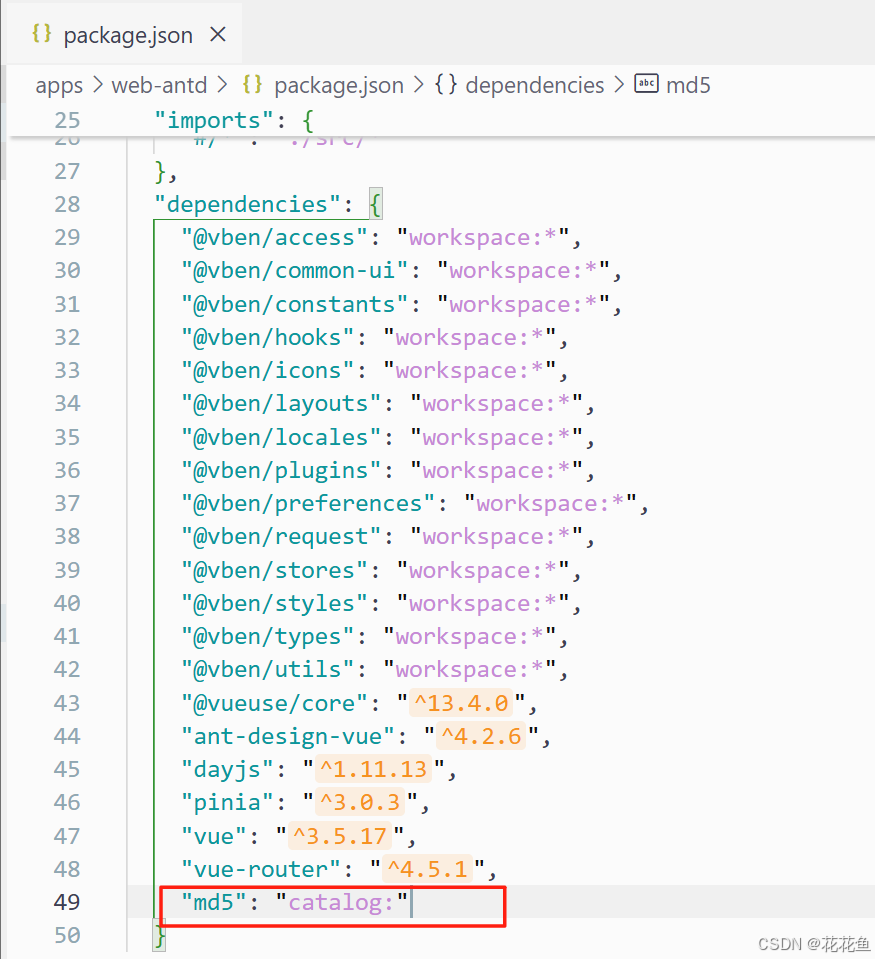
Task: Open the md5 breadcrumb segment
Action: coord(688,85)
